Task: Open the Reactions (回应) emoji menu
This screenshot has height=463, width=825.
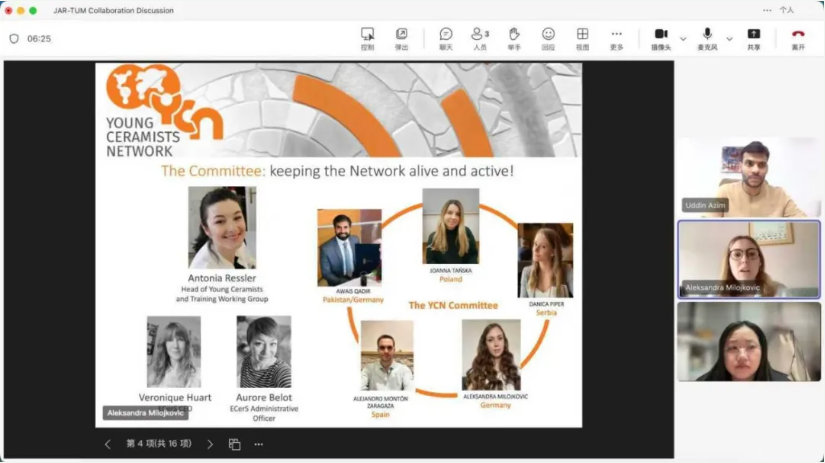Action: pyautogui.click(x=548, y=38)
